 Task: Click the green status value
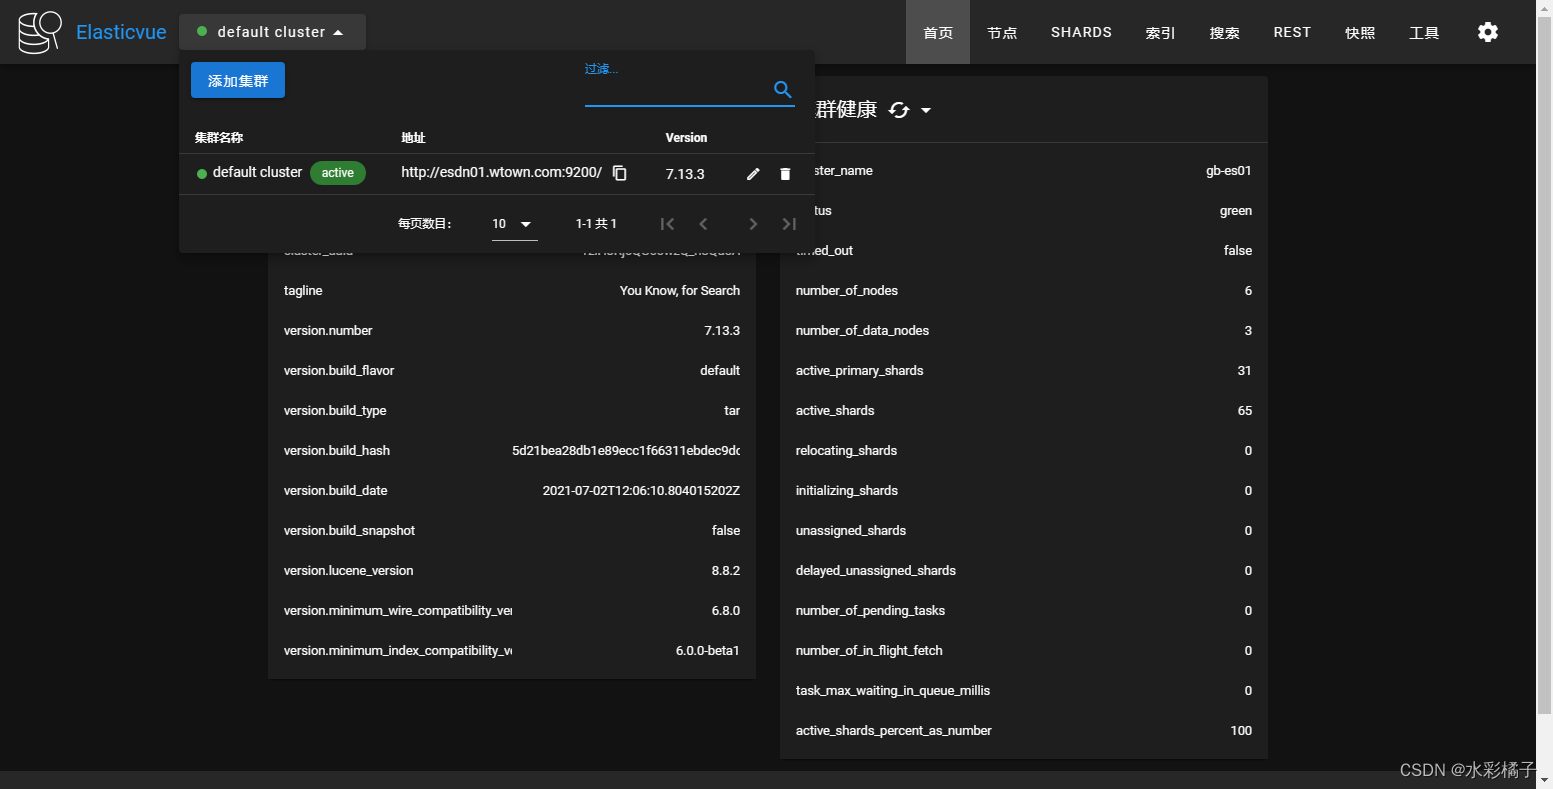[1236, 210]
